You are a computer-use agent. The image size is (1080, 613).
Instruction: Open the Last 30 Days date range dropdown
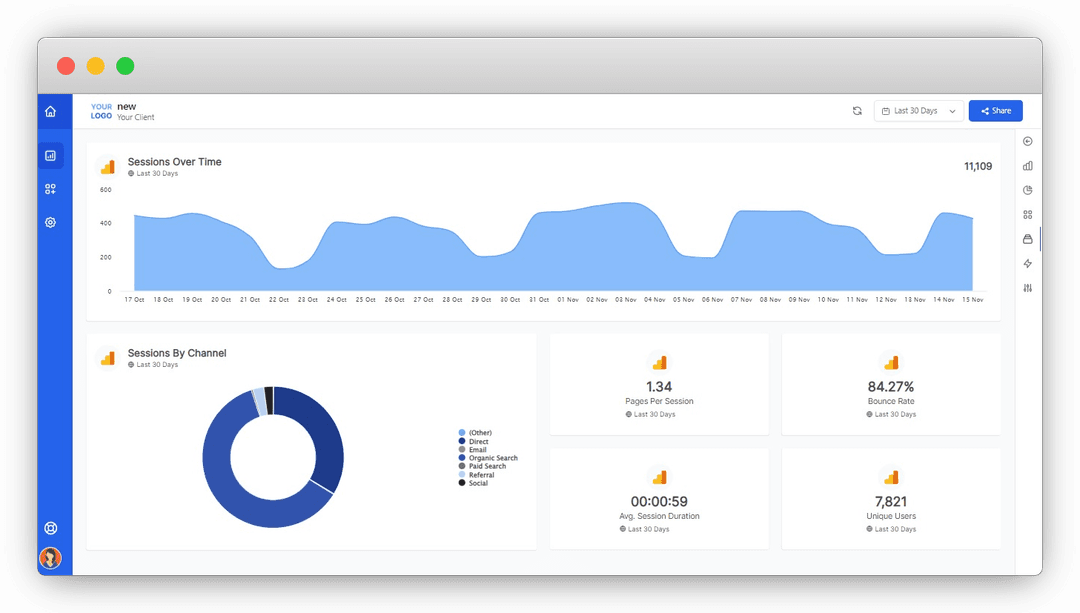pos(919,111)
